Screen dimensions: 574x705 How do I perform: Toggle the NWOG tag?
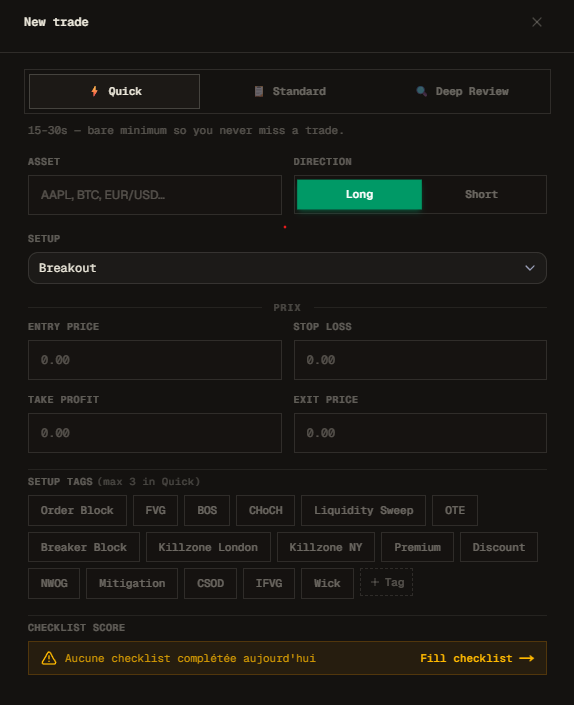coord(54,583)
